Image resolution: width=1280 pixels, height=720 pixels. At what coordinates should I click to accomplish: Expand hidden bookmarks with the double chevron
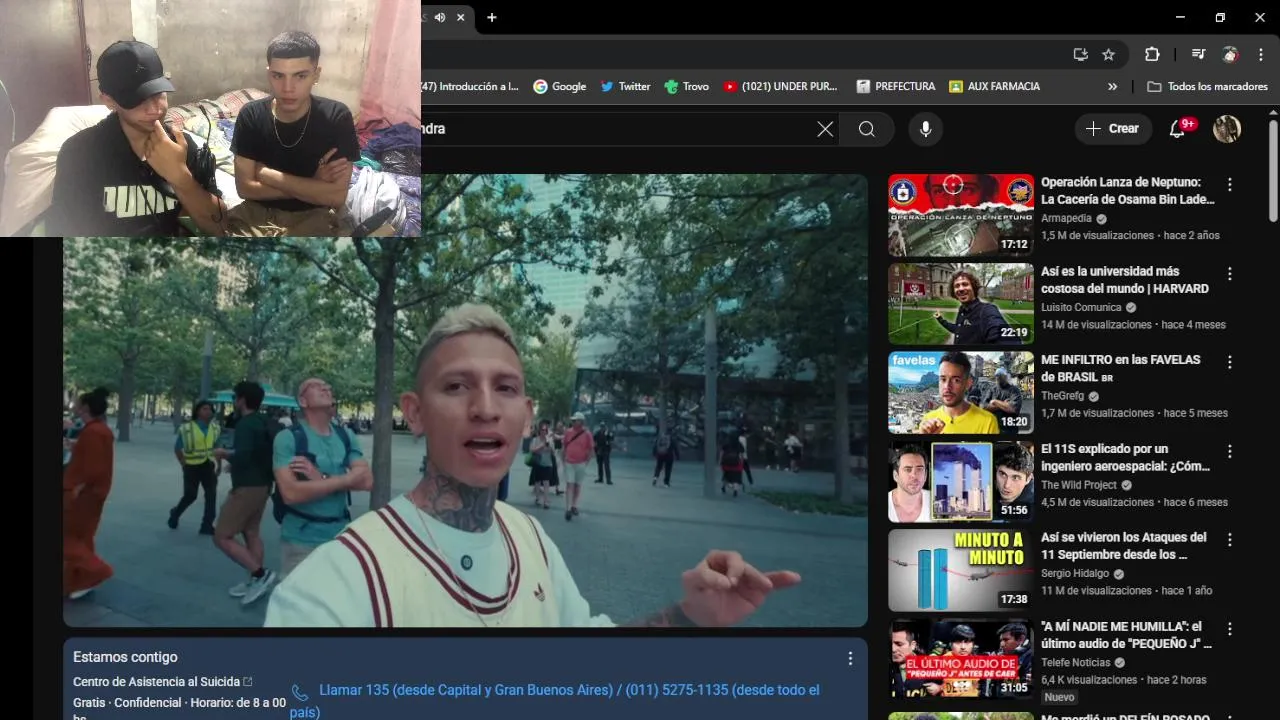(x=1112, y=87)
